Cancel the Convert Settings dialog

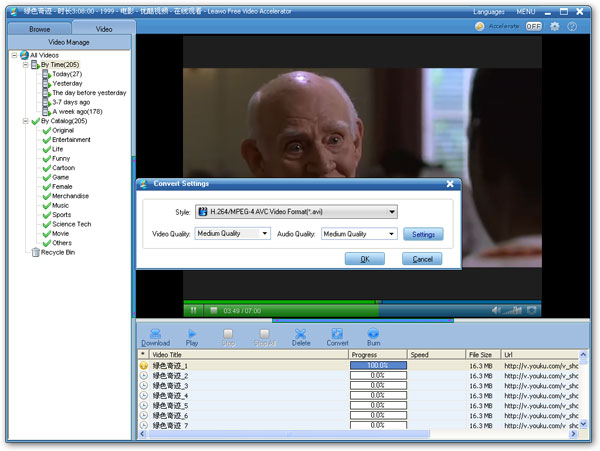click(x=422, y=259)
